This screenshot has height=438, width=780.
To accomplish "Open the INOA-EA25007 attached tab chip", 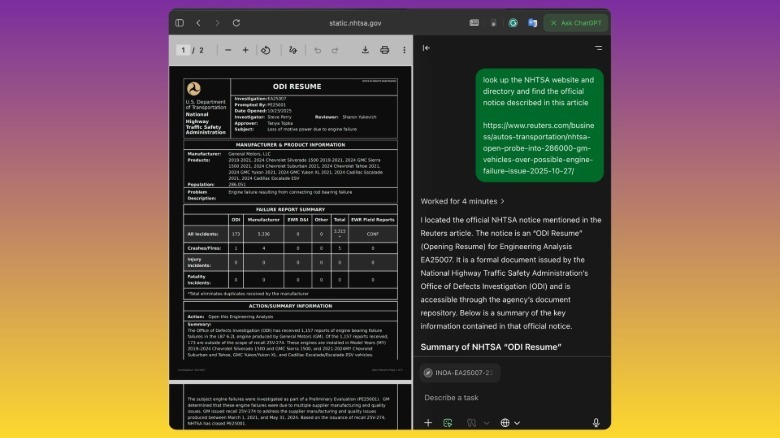I will point(460,372).
